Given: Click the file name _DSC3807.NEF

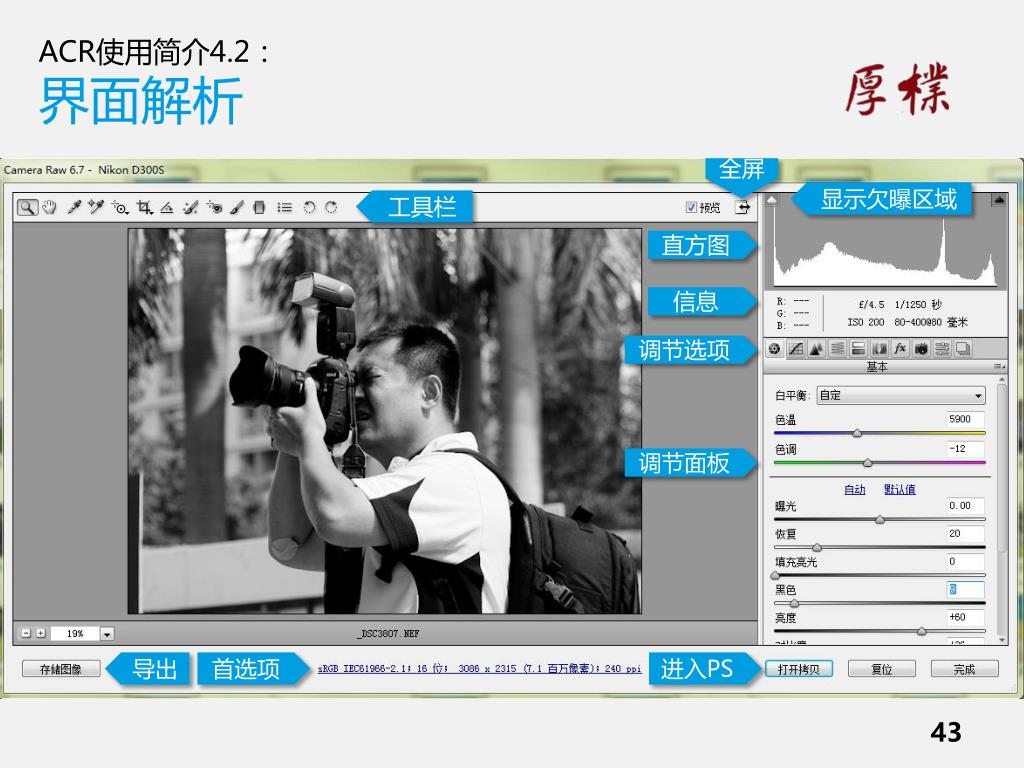Looking at the screenshot, I should (389, 633).
